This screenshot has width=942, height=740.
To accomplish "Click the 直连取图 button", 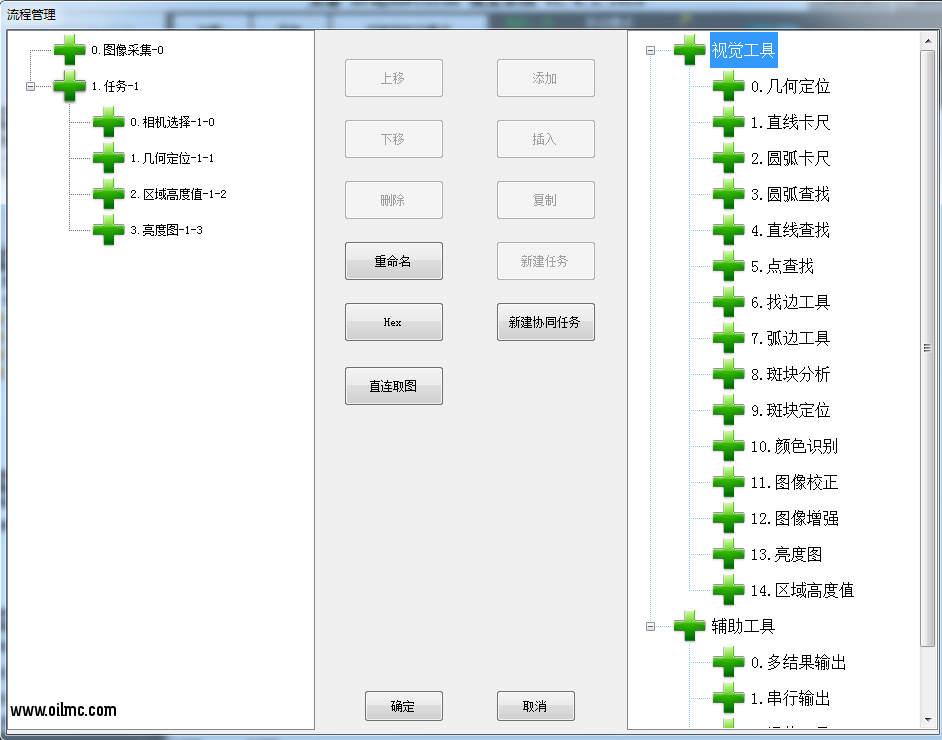I will click(393, 386).
